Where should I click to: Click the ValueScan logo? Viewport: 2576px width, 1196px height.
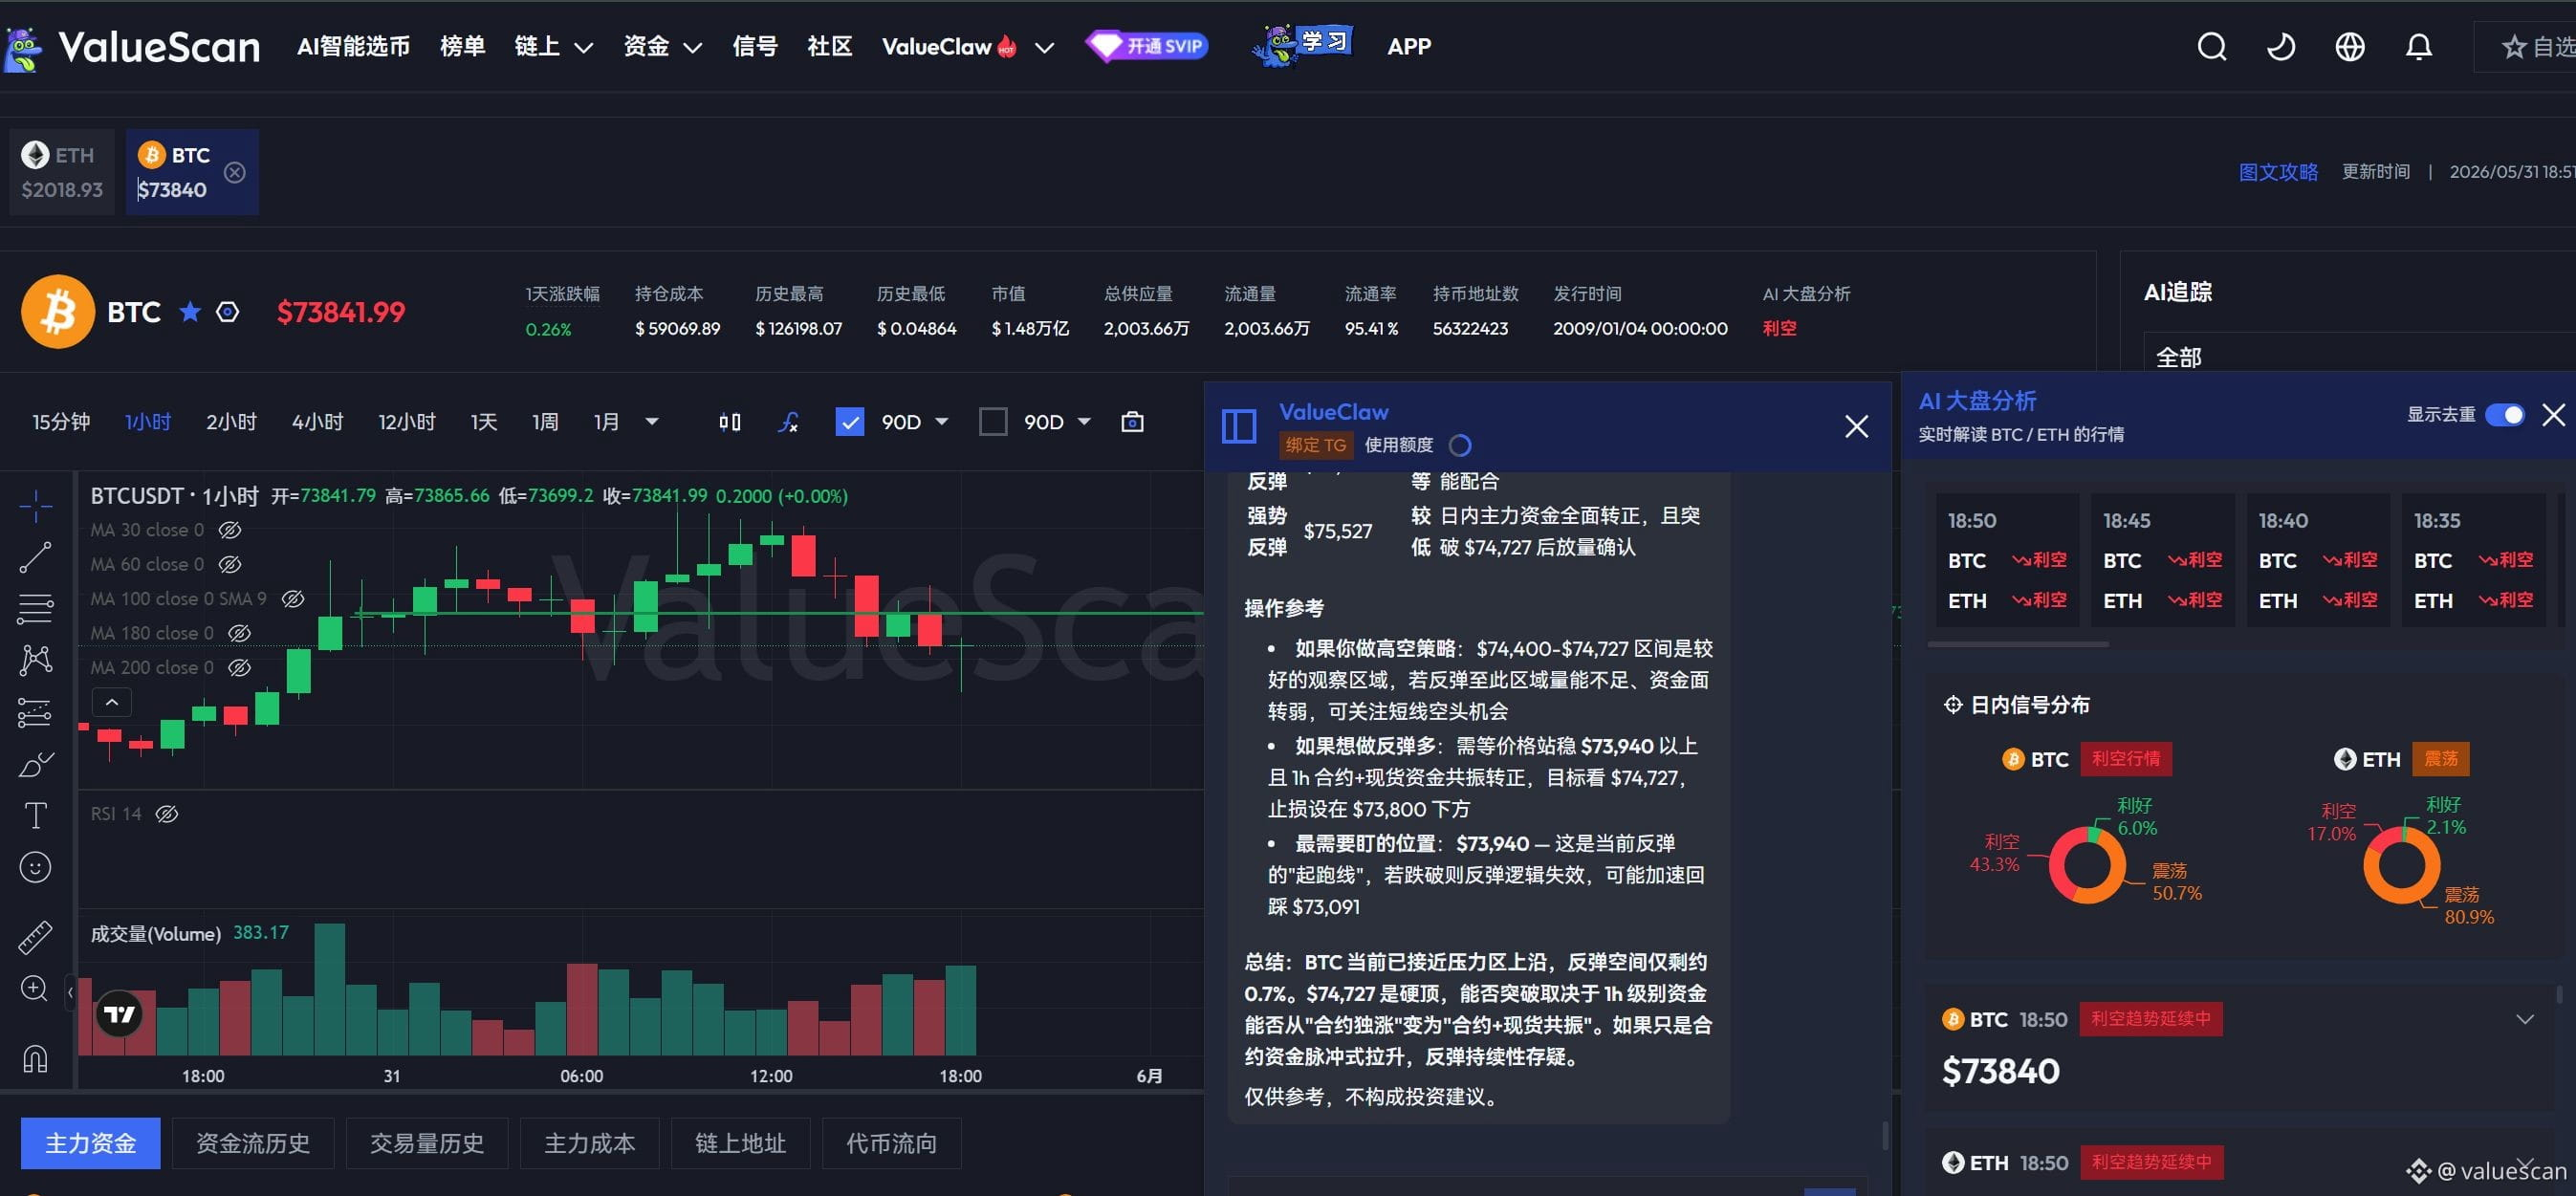(x=132, y=47)
